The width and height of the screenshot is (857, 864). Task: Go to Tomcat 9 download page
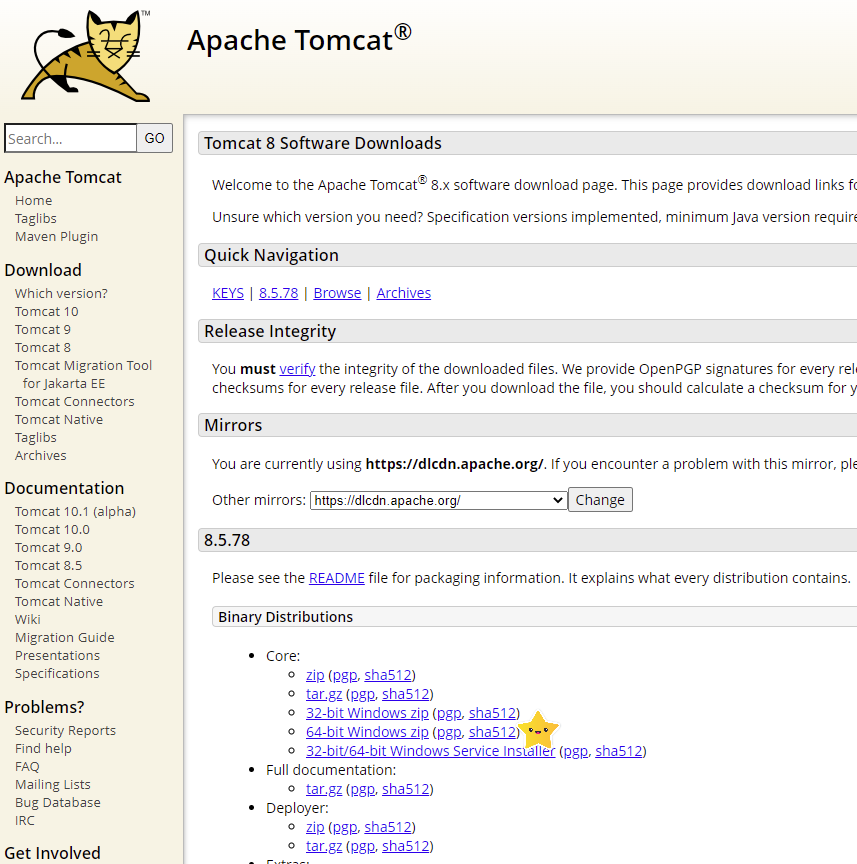click(43, 330)
